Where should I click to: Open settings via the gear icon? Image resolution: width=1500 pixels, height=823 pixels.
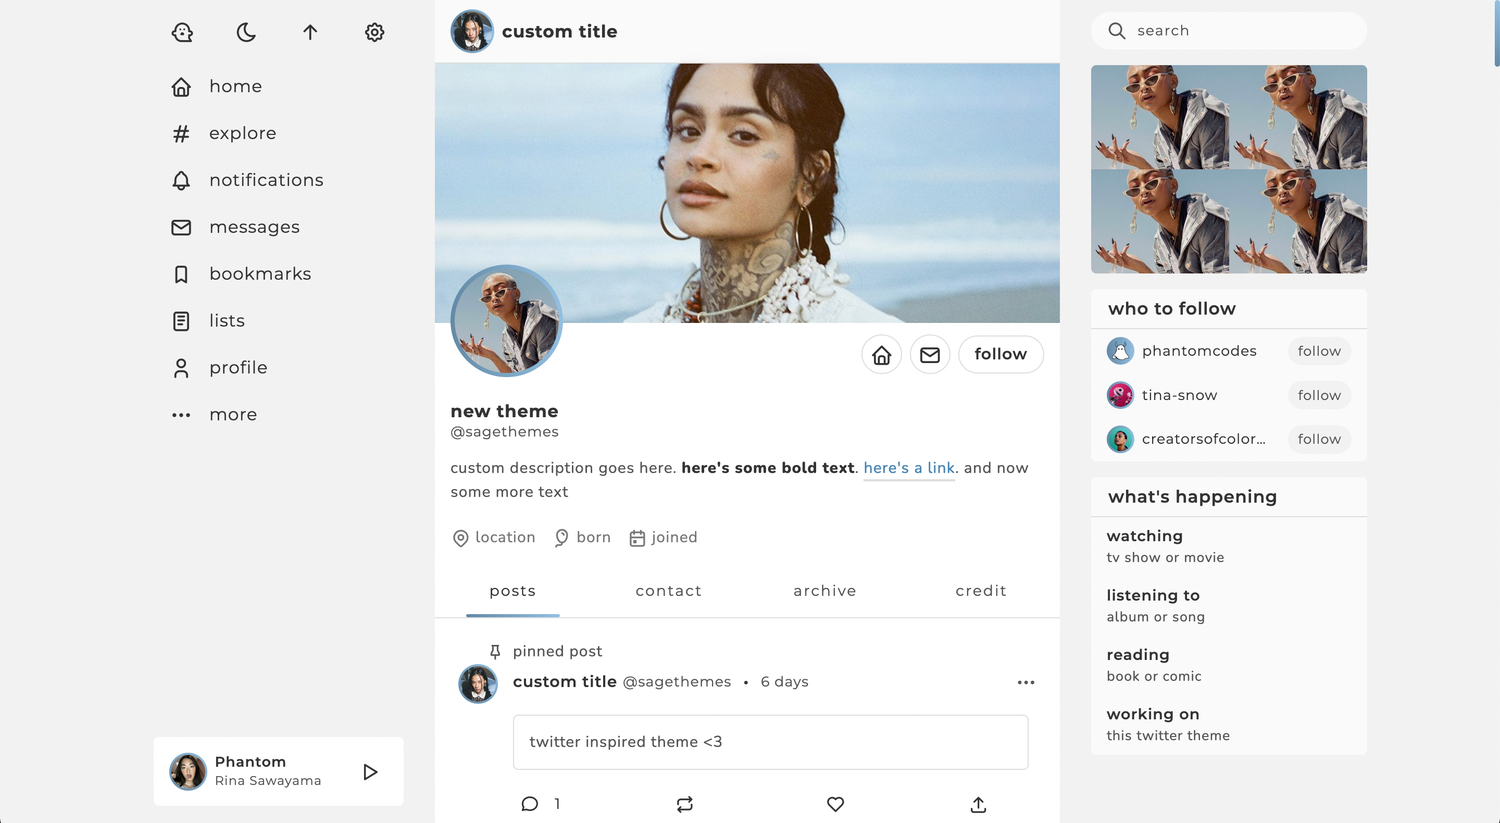[375, 32]
